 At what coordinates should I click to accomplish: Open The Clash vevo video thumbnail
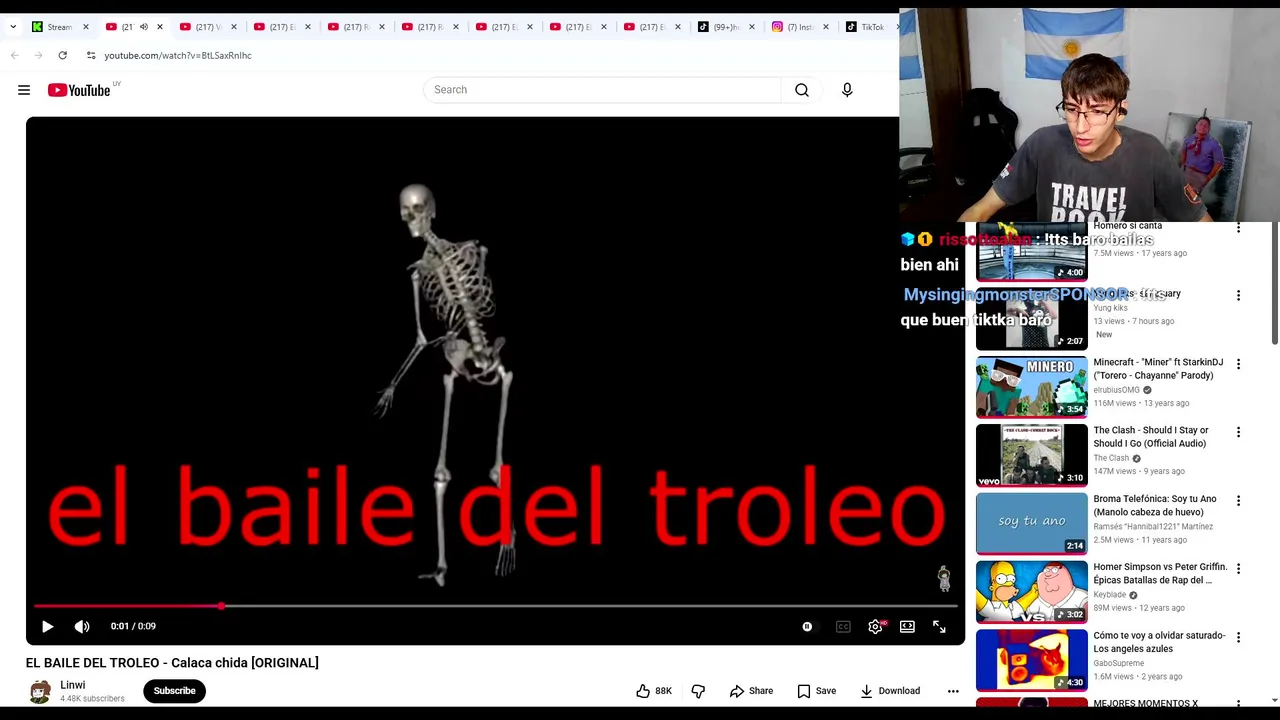[1031, 455]
